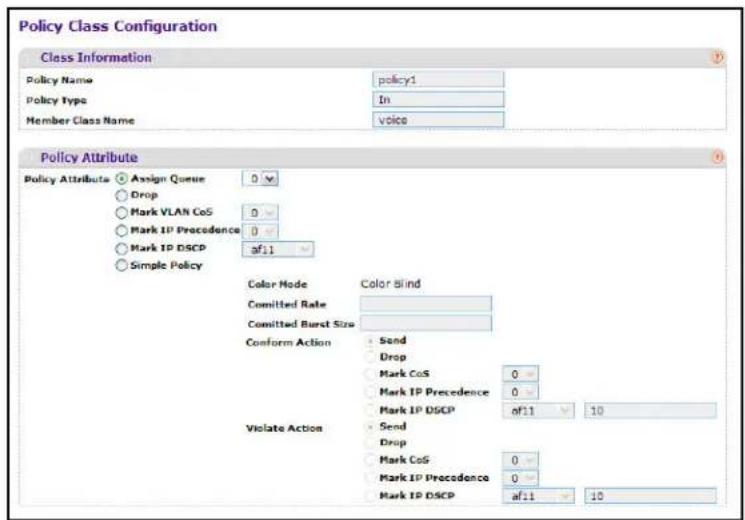
Task: Click the Policy Type field showing In
Action: tap(438, 99)
